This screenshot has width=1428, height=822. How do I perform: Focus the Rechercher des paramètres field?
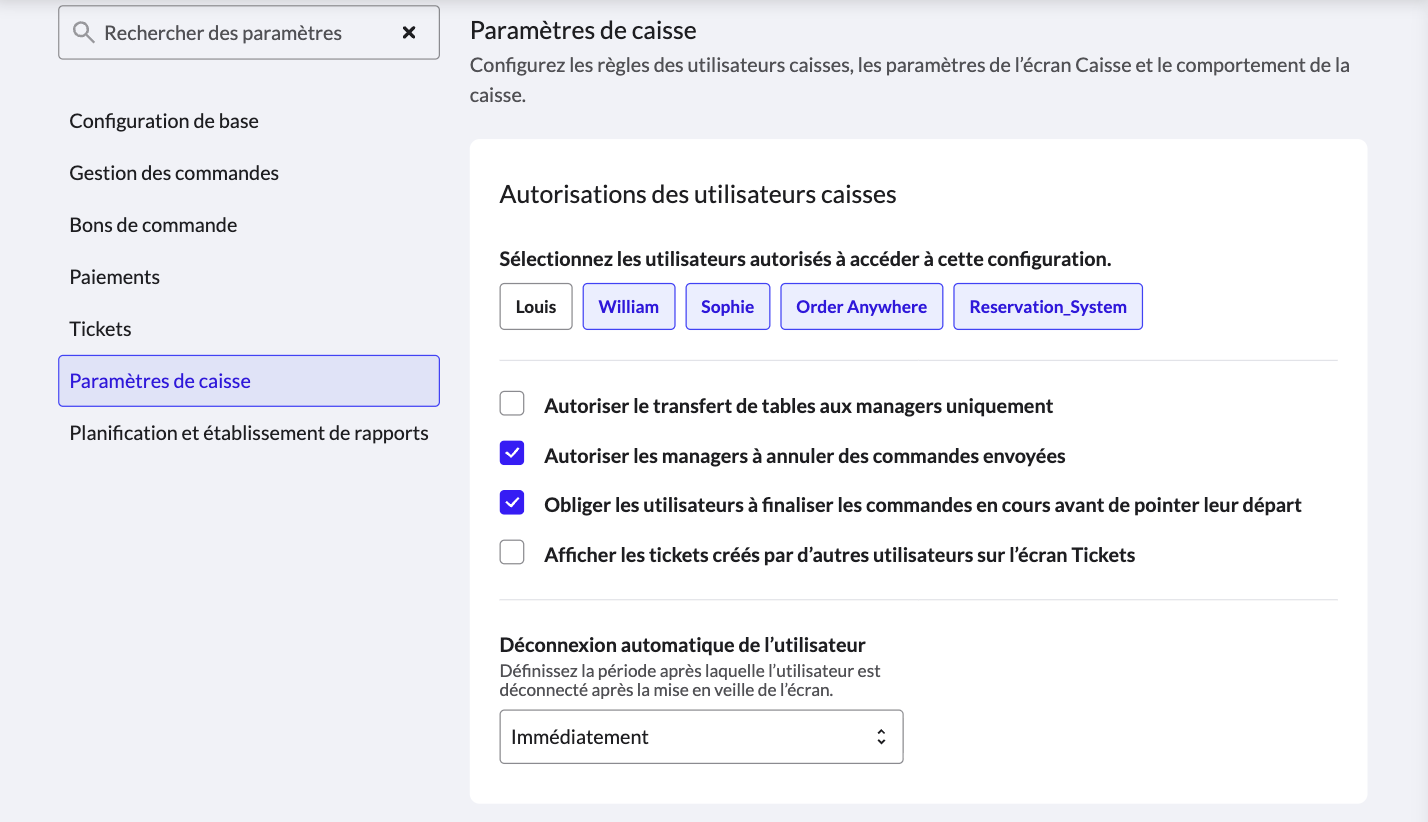pos(249,33)
